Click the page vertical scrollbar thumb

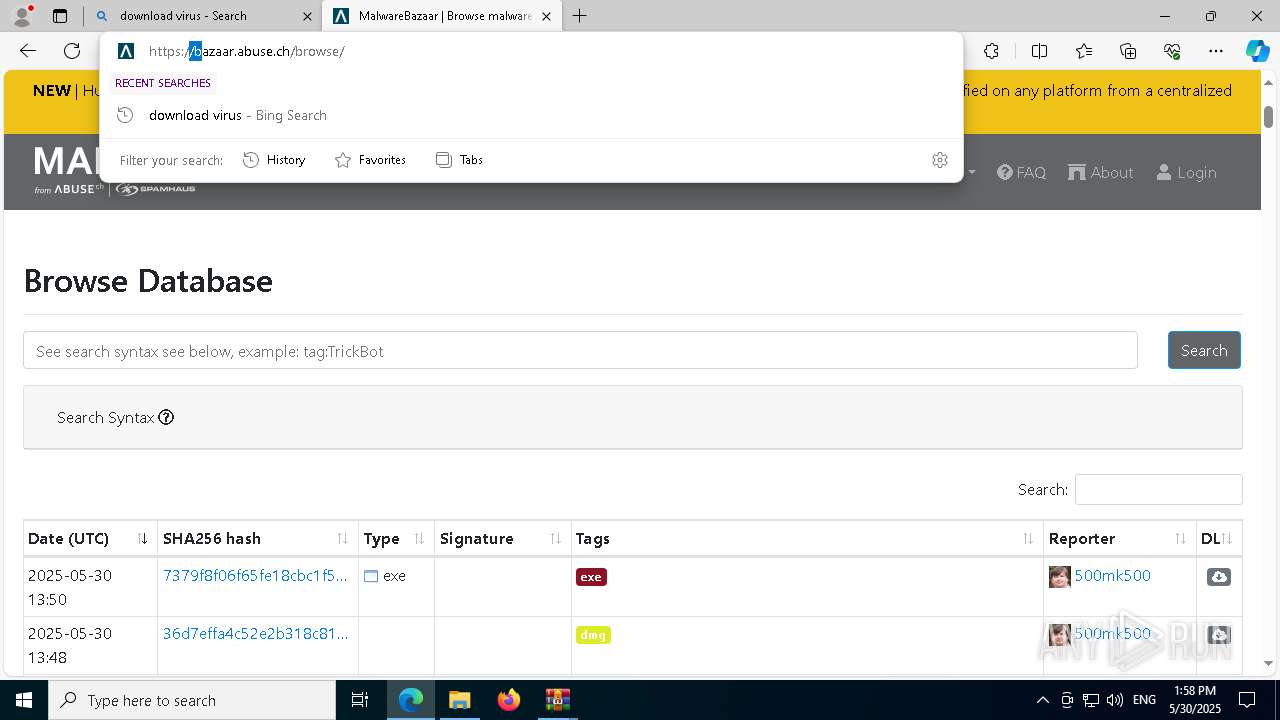point(1269,115)
